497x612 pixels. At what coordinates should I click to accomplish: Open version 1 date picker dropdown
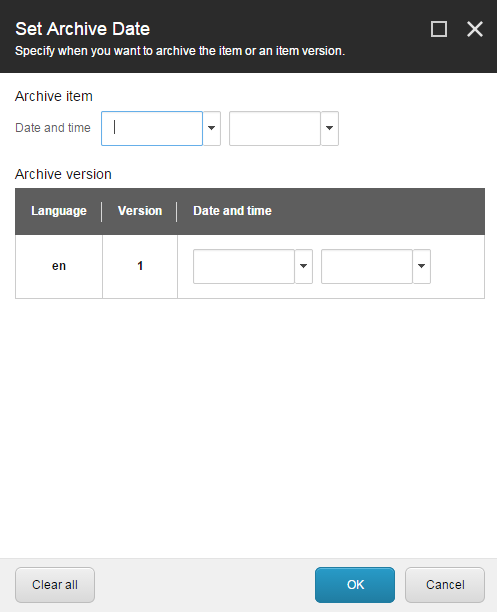304,267
